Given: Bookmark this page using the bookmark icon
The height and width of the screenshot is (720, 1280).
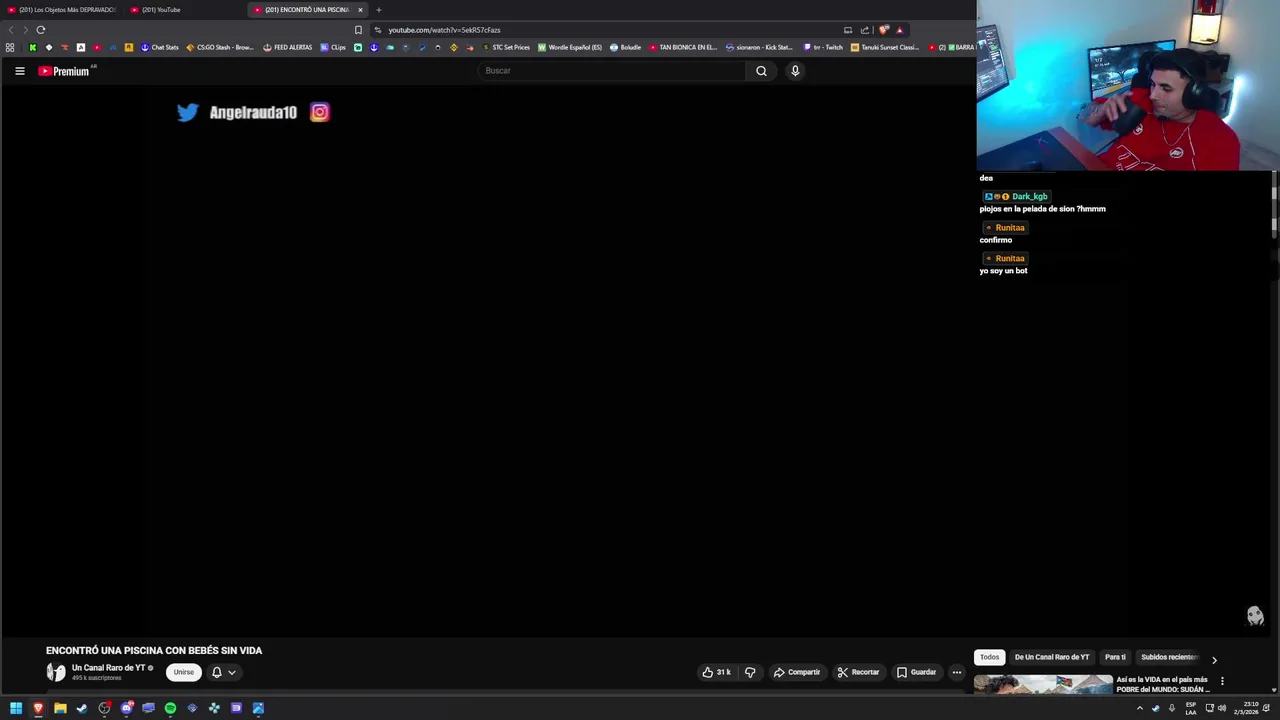Looking at the screenshot, I should (358, 30).
